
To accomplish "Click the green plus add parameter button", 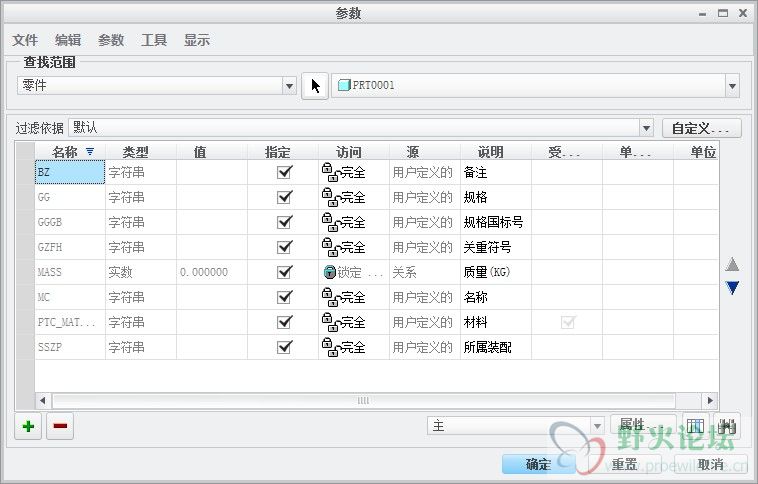I will coord(28,426).
